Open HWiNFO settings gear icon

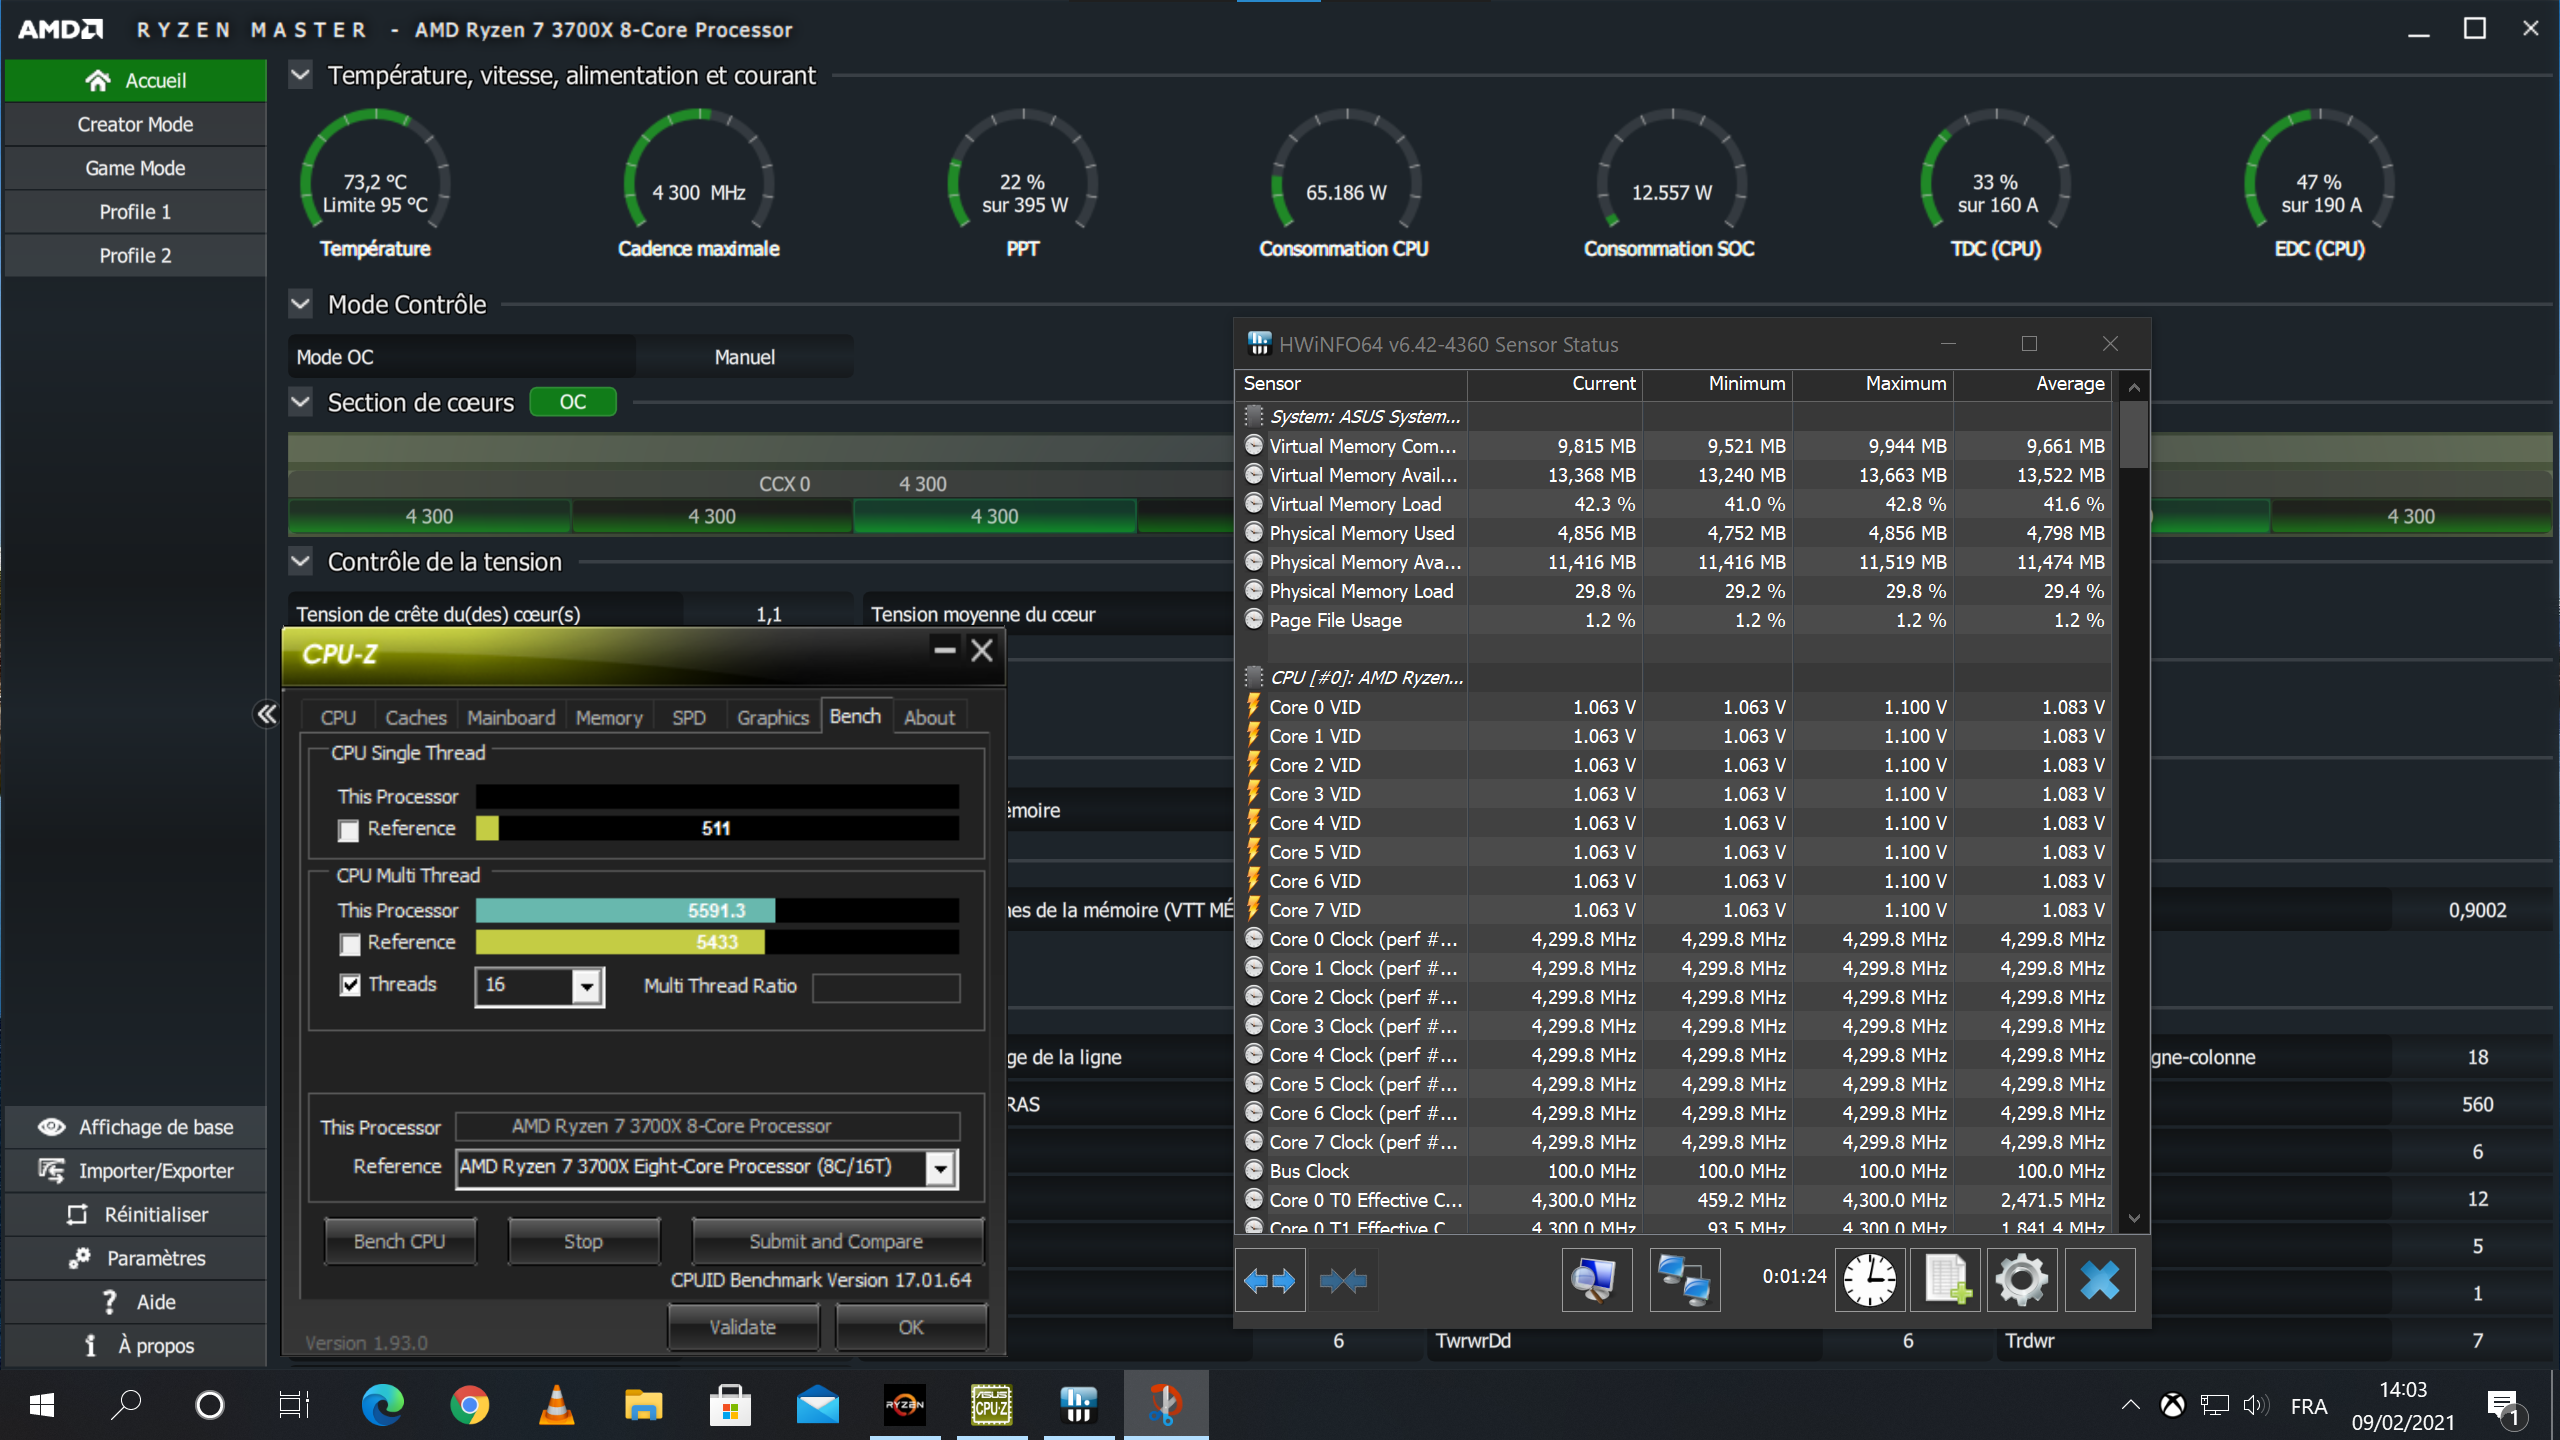[x=2021, y=1279]
